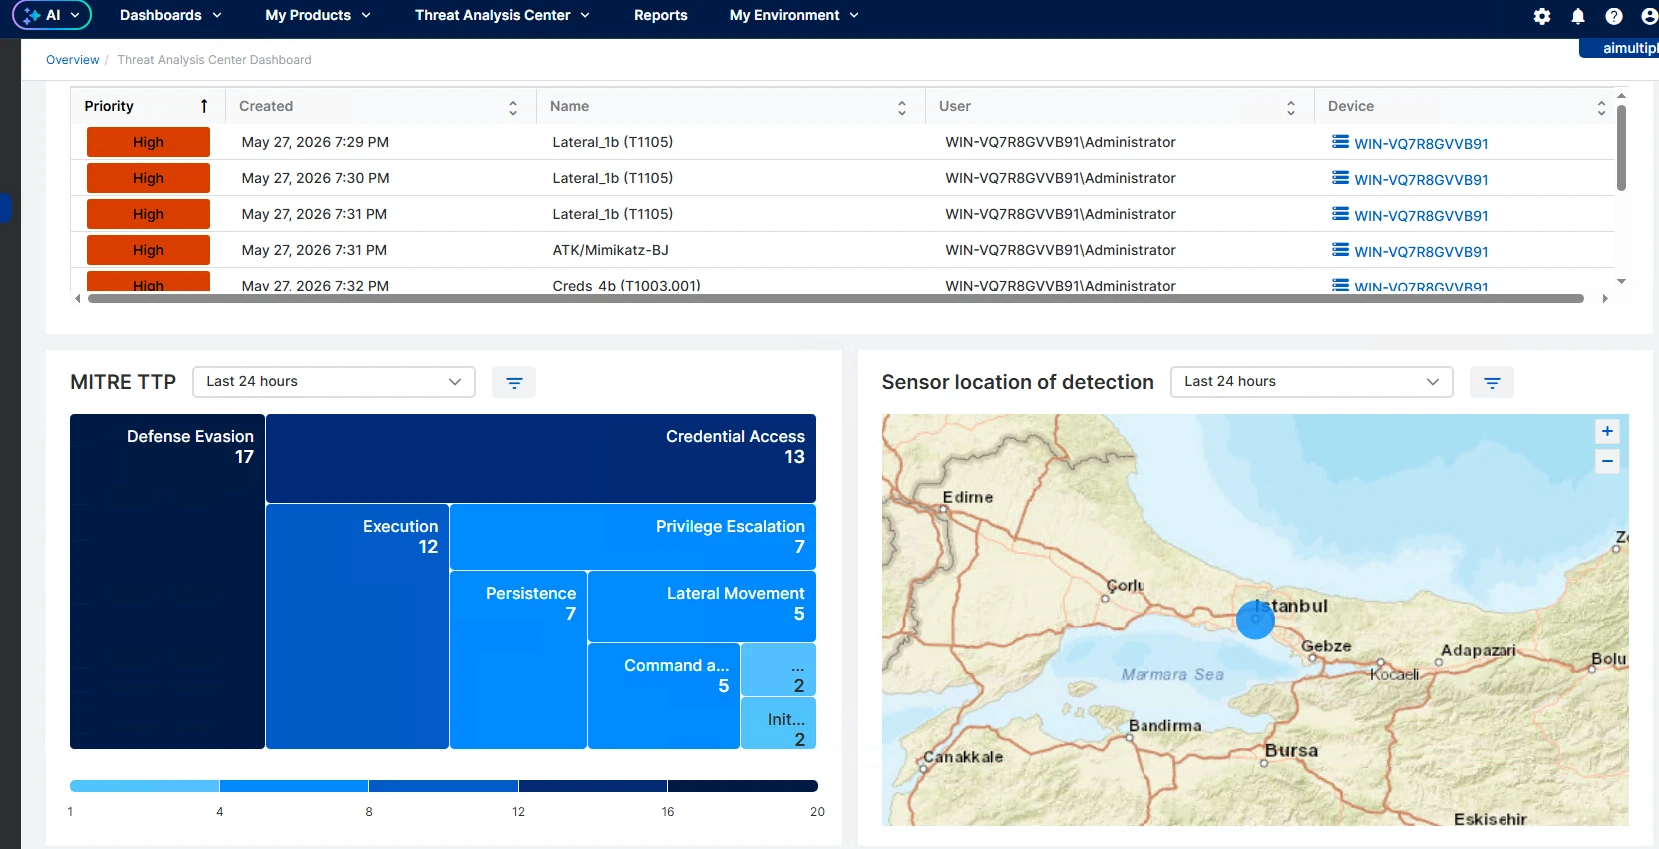Open the help question mark icon

(x=1614, y=16)
